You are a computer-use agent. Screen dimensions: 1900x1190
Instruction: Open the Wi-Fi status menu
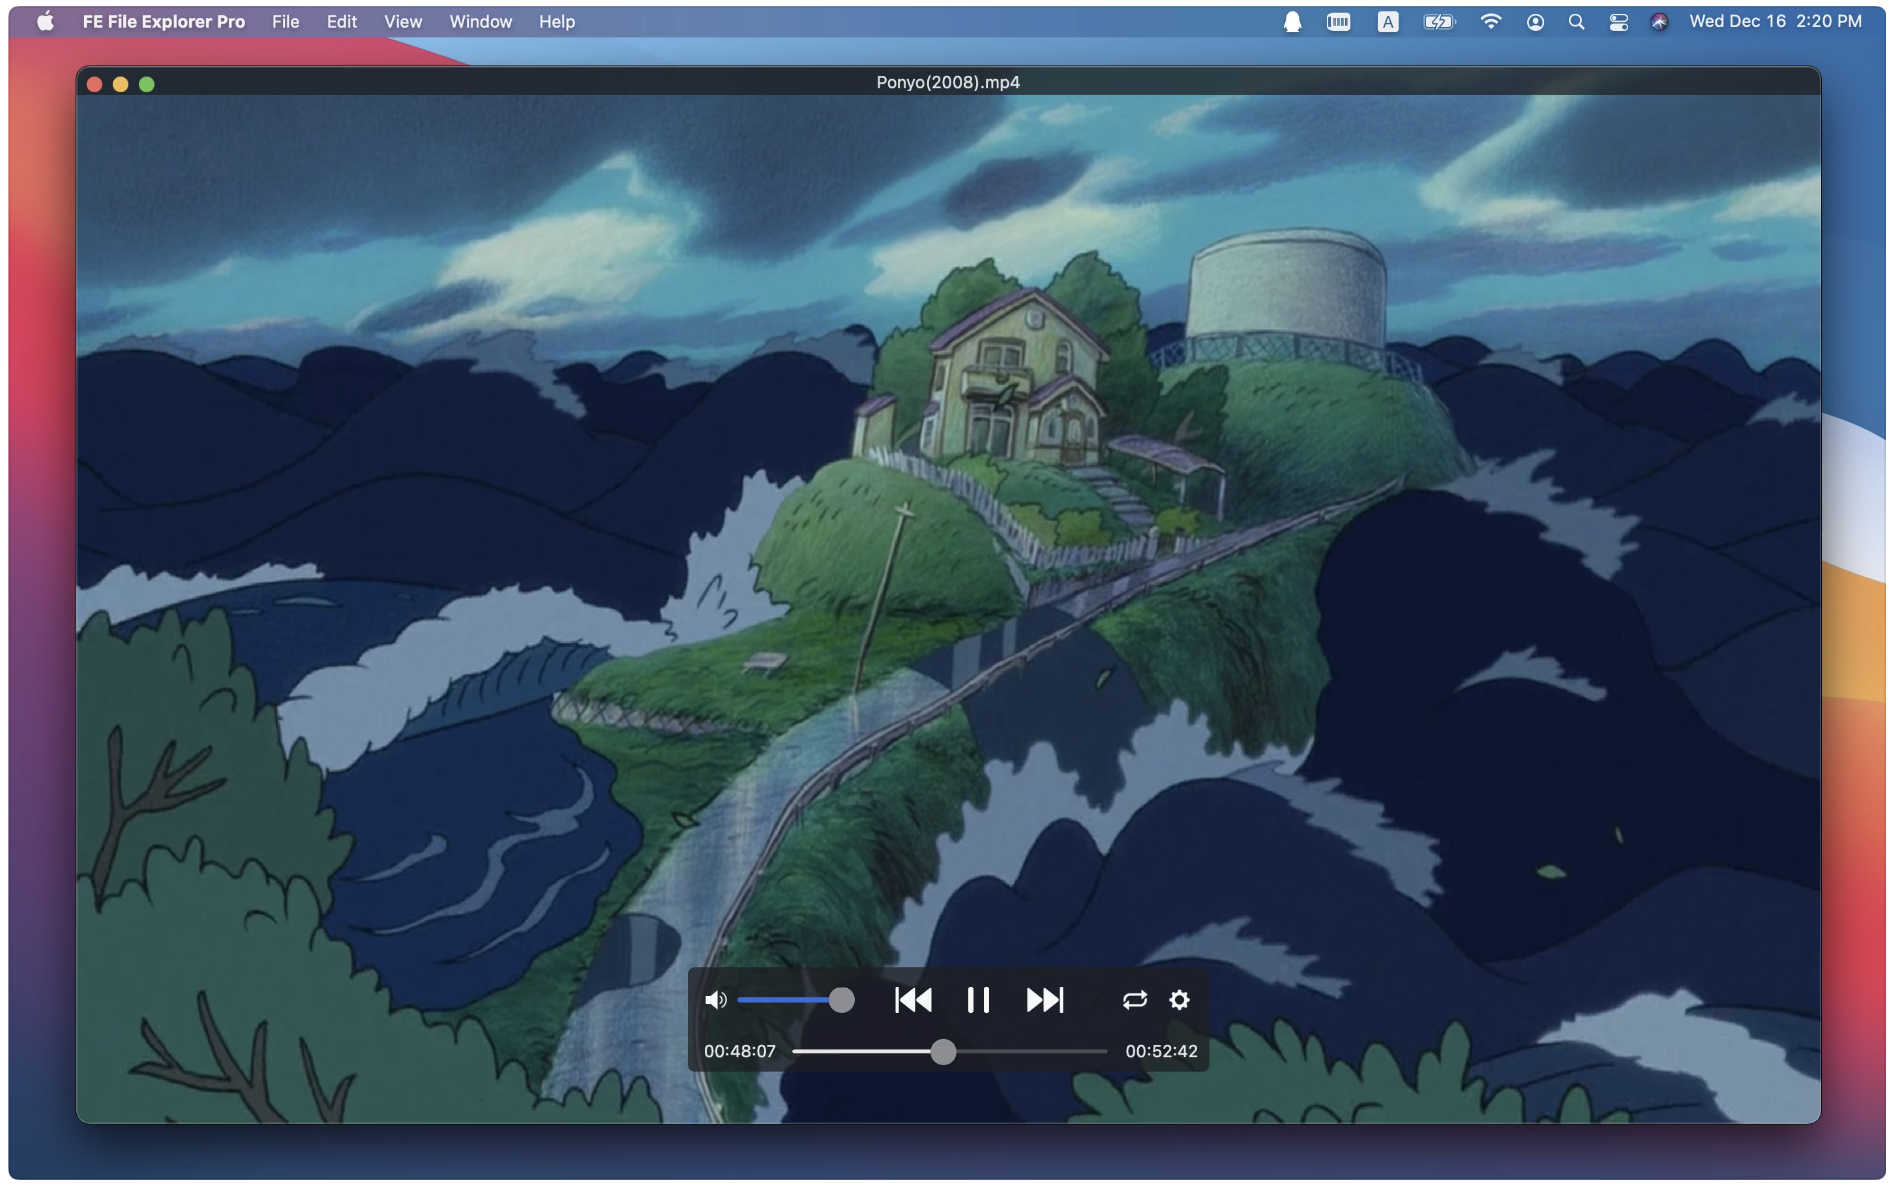pos(1490,21)
